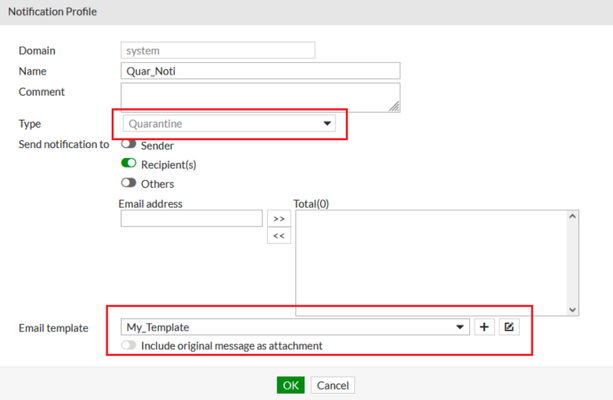The height and width of the screenshot is (400, 613).
Task: Toggle the Sender notification switch
Action: click(x=128, y=145)
